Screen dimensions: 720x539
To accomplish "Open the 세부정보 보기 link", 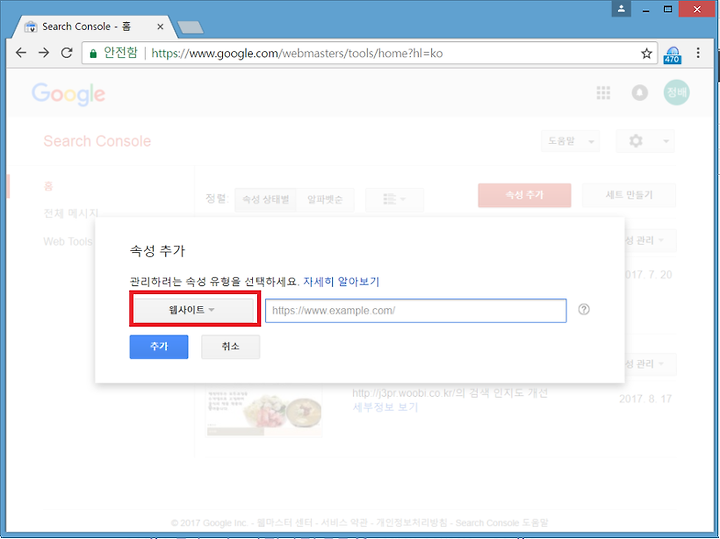I will (385, 407).
